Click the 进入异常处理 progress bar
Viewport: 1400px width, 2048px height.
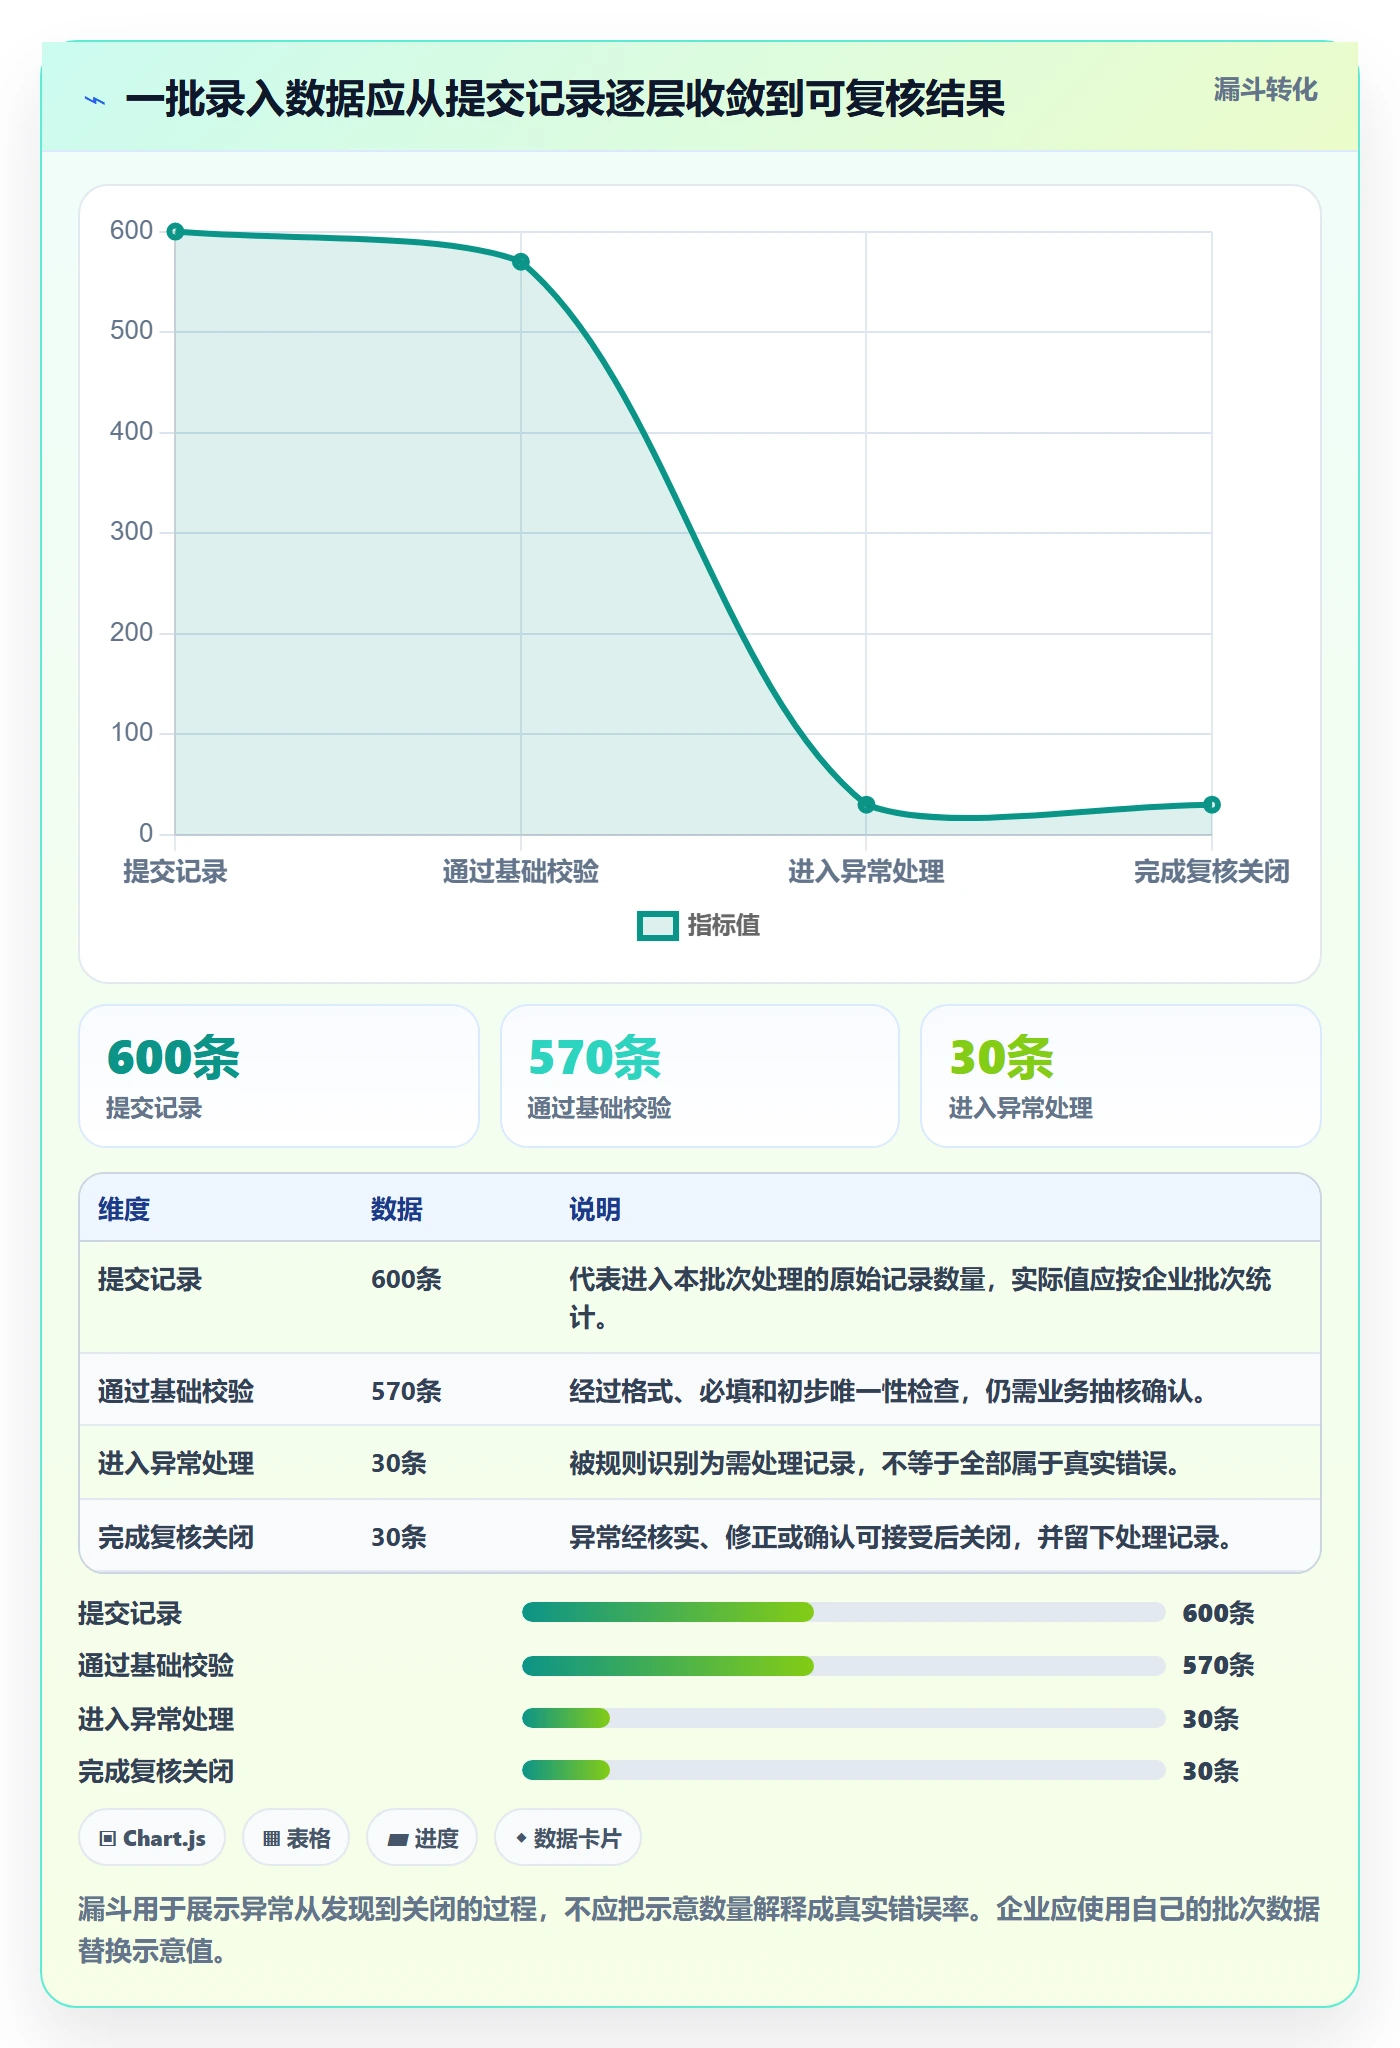click(x=843, y=1718)
